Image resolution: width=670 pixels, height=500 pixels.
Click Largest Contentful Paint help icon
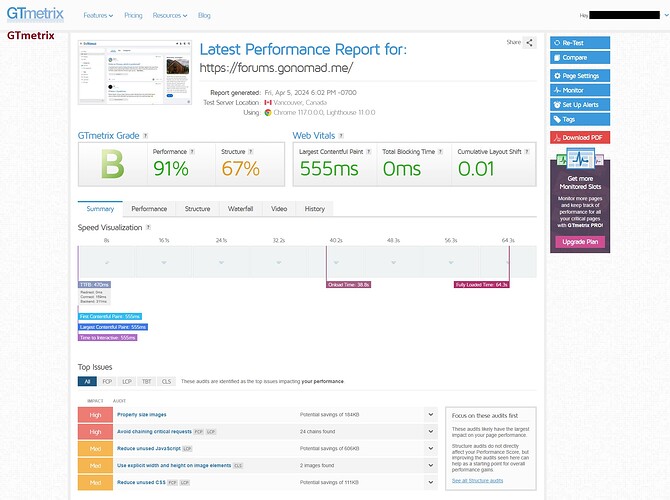(x=368, y=152)
